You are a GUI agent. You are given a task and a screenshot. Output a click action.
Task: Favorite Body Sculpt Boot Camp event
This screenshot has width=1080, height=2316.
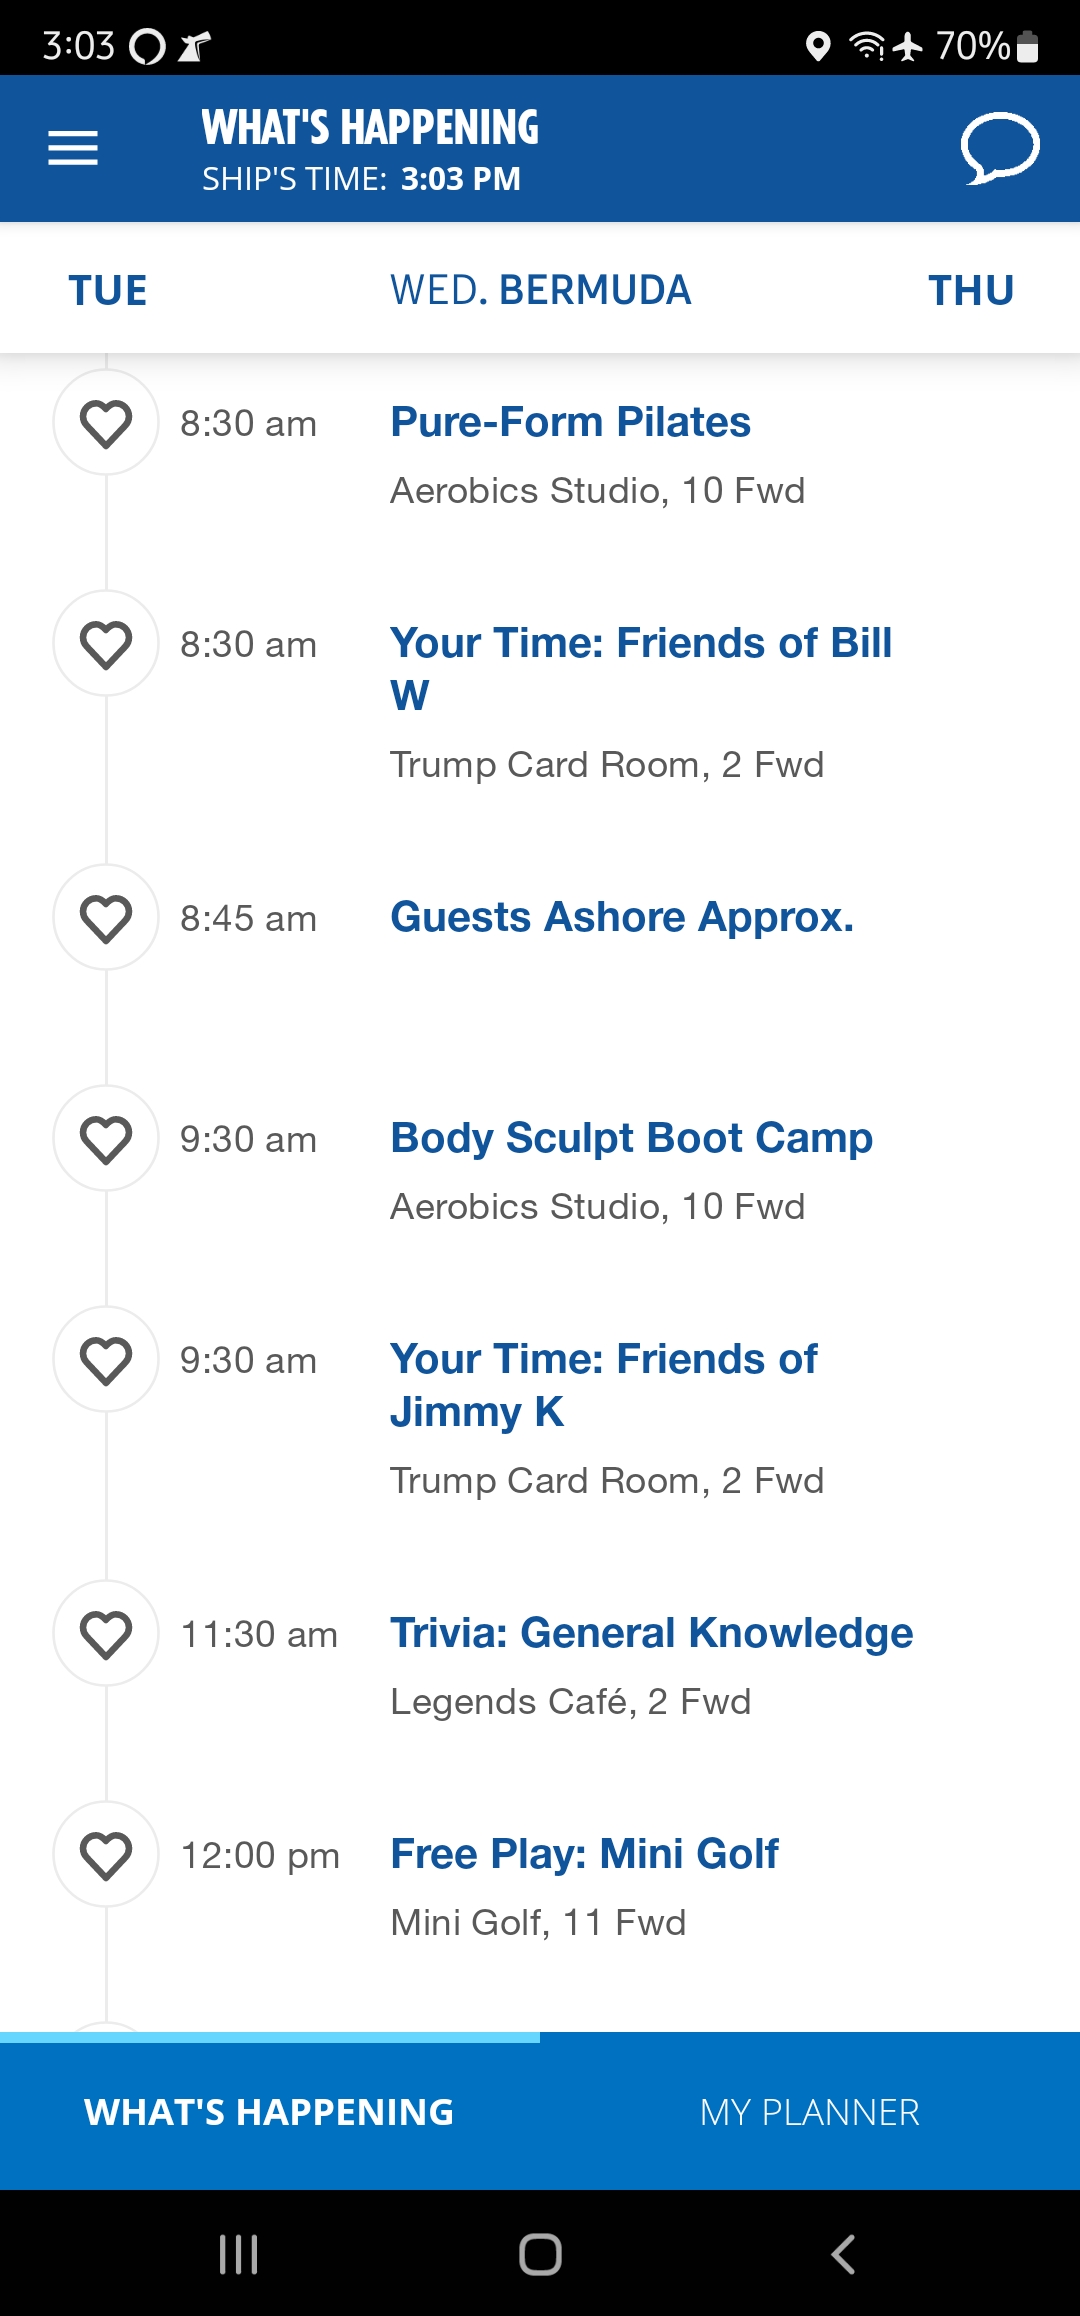[106, 1138]
